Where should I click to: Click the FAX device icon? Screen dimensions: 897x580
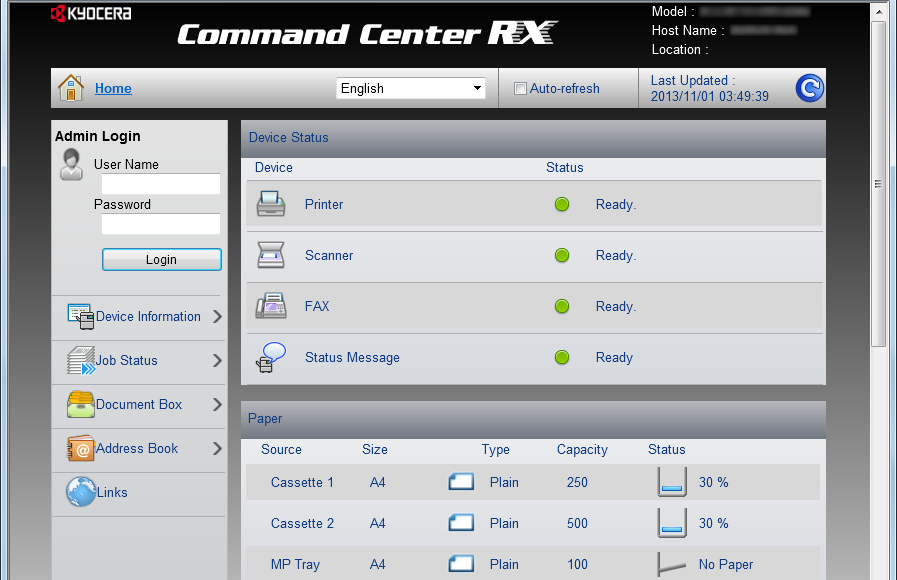(x=271, y=306)
